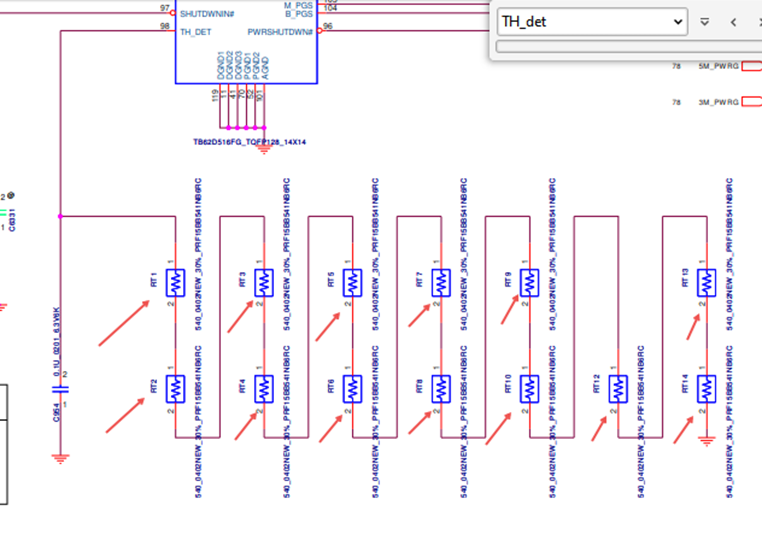
Task: Click the ground symbol below RT14
Action: pos(706,441)
